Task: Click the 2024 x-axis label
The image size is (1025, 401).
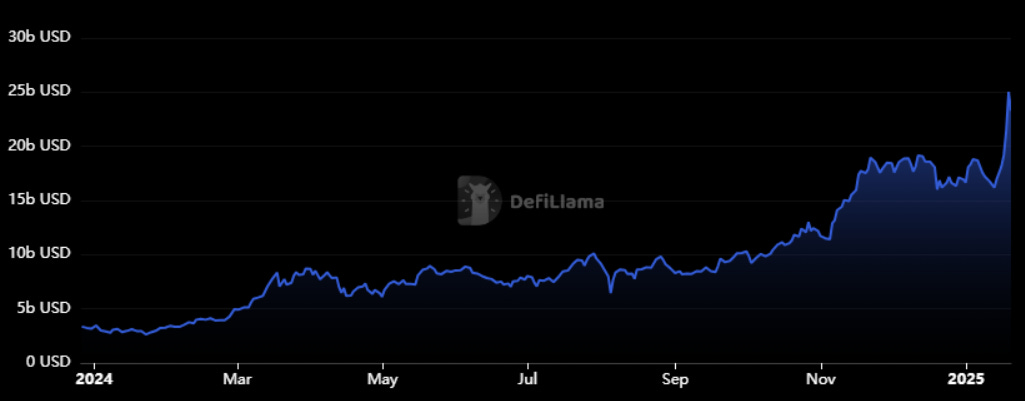Action: click(x=94, y=379)
